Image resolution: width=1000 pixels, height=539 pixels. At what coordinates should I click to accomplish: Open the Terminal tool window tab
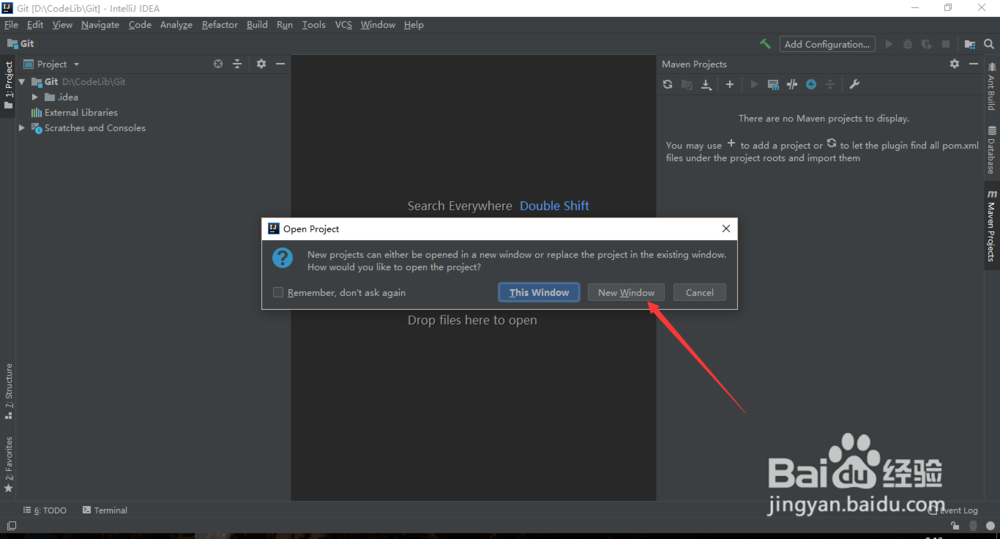pyautogui.click(x=105, y=510)
